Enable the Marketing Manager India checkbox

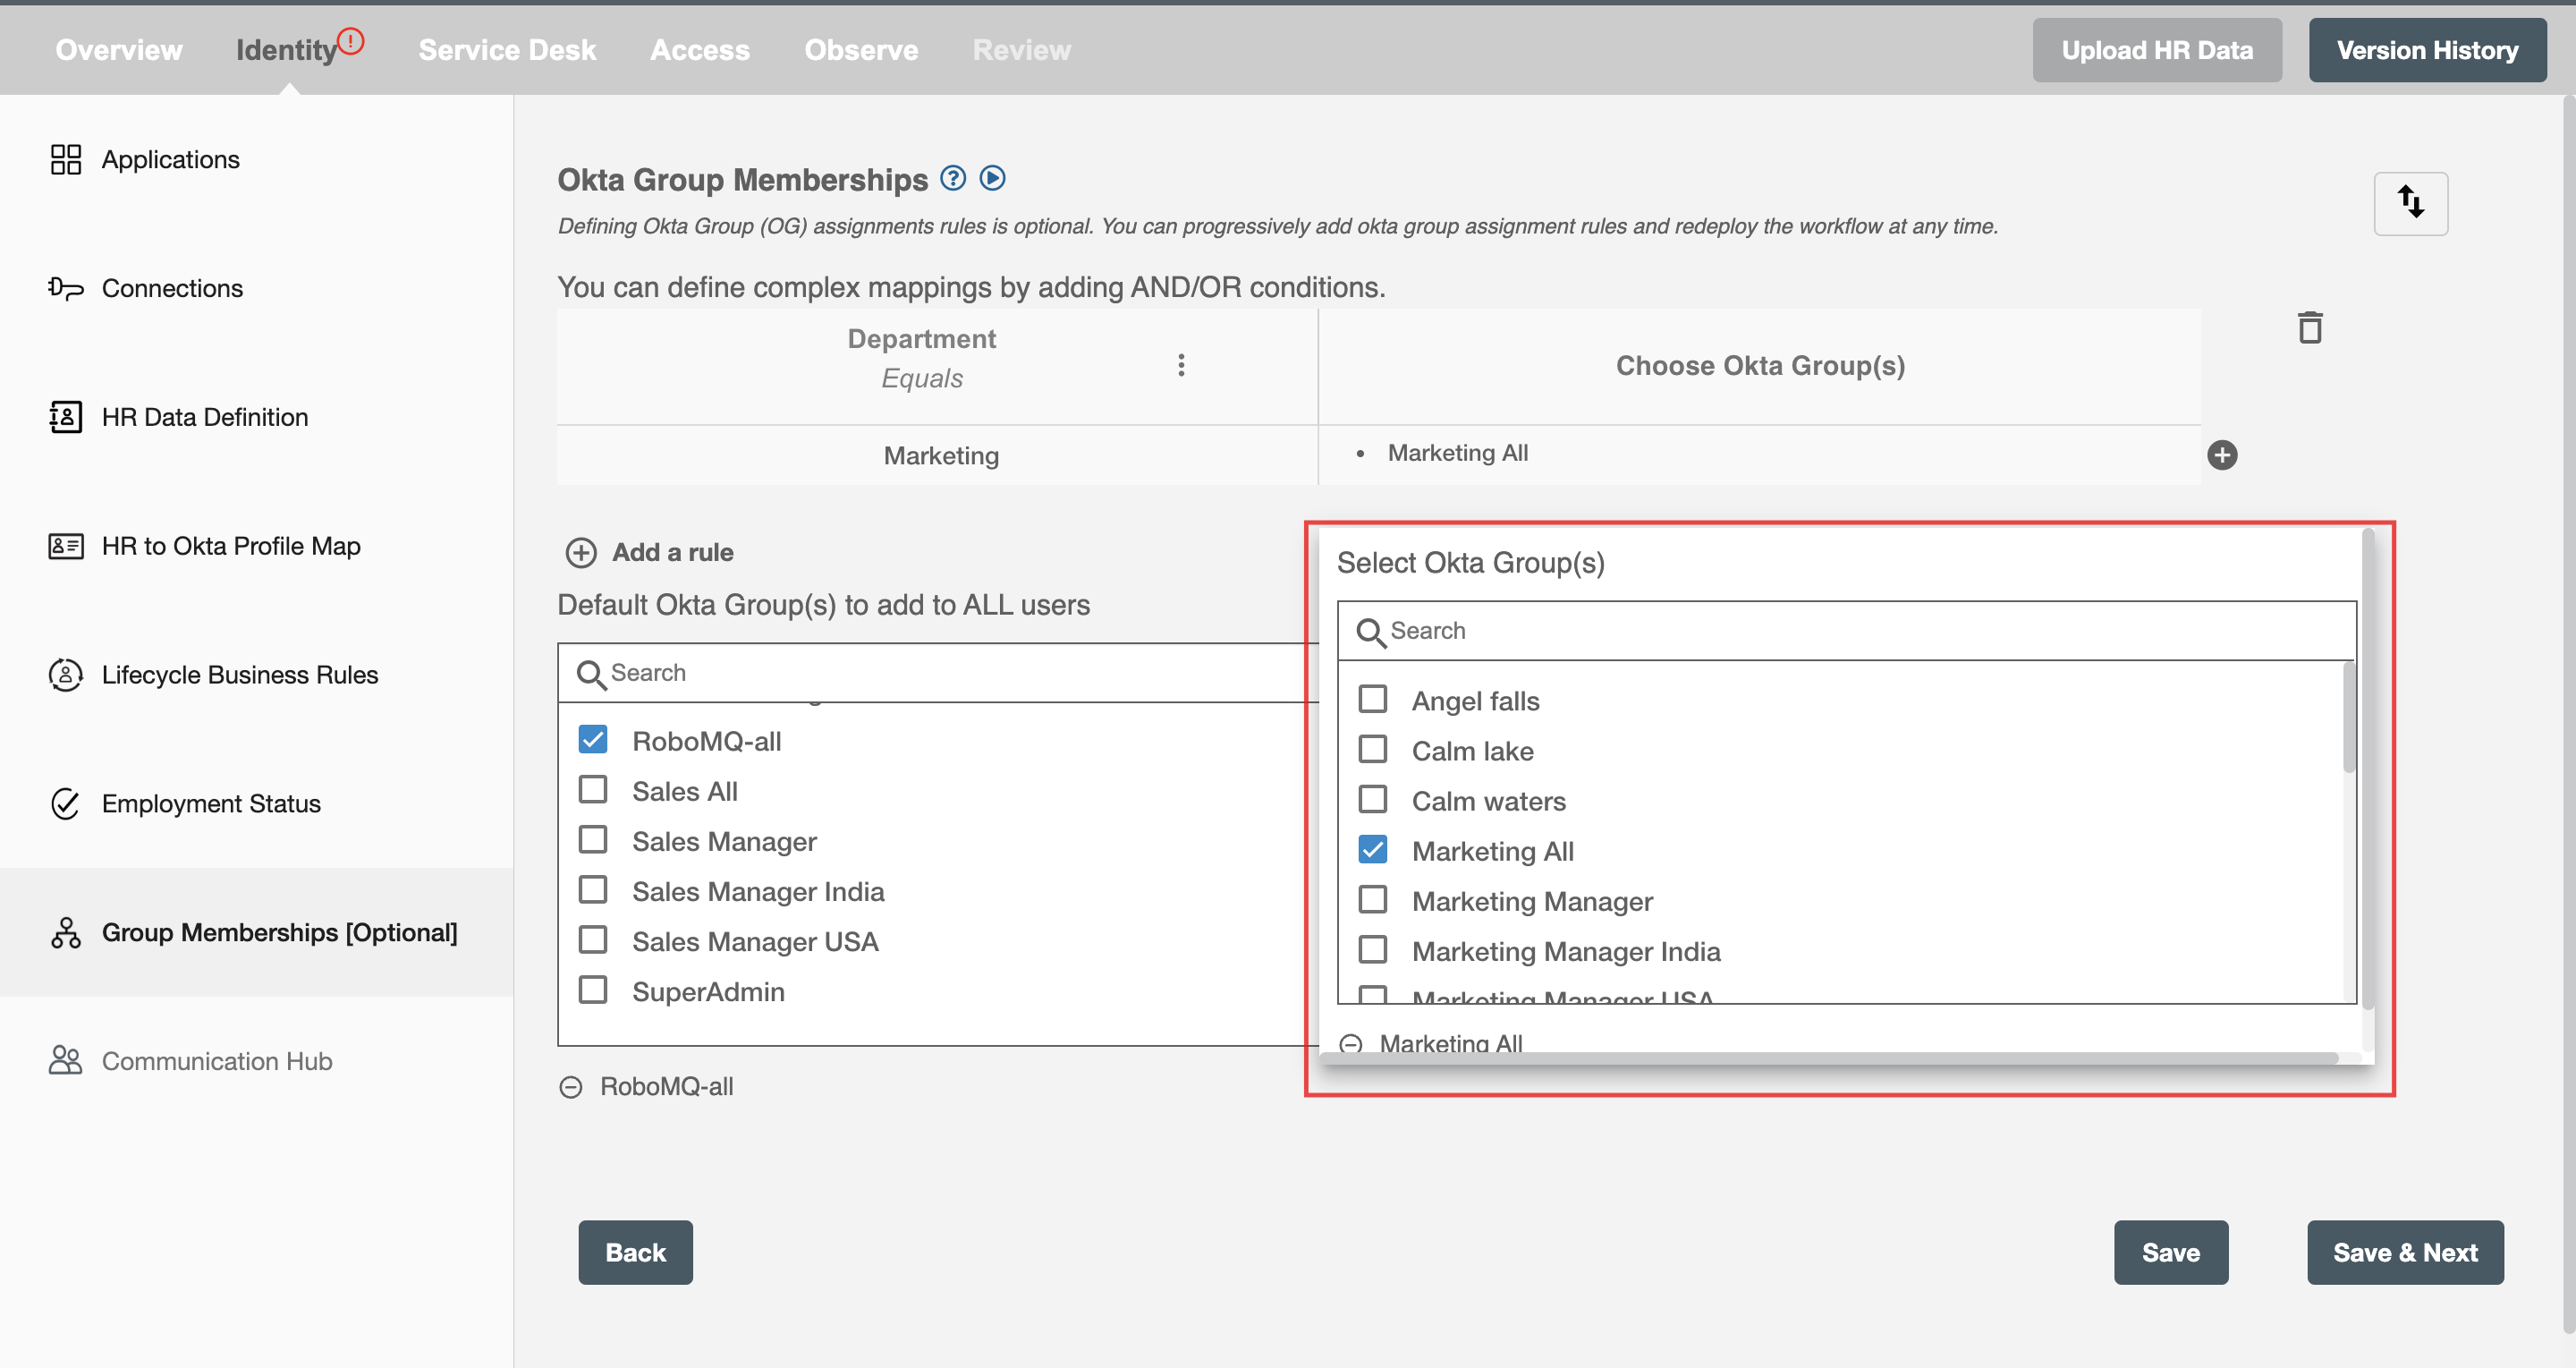point(1373,950)
